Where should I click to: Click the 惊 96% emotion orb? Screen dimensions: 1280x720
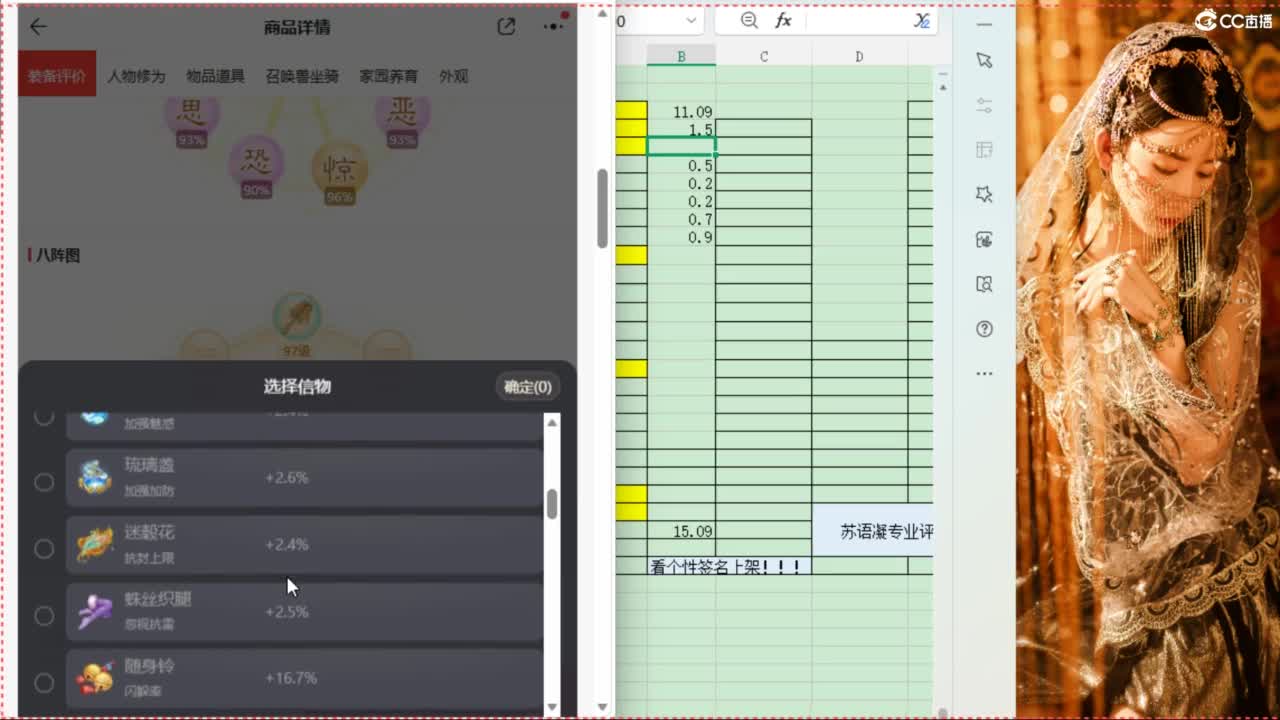(340, 173)
